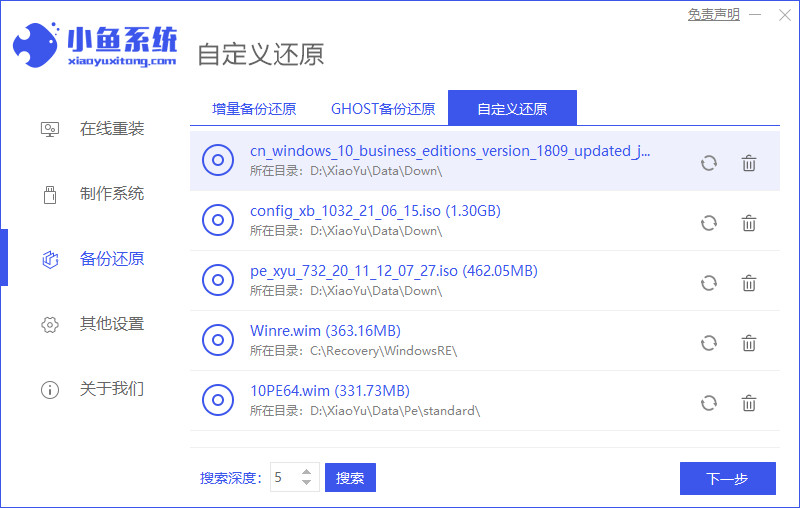Select the 10PE64.wim radio button
This screenshot has height=508, width=800.
tap(218, 400)
